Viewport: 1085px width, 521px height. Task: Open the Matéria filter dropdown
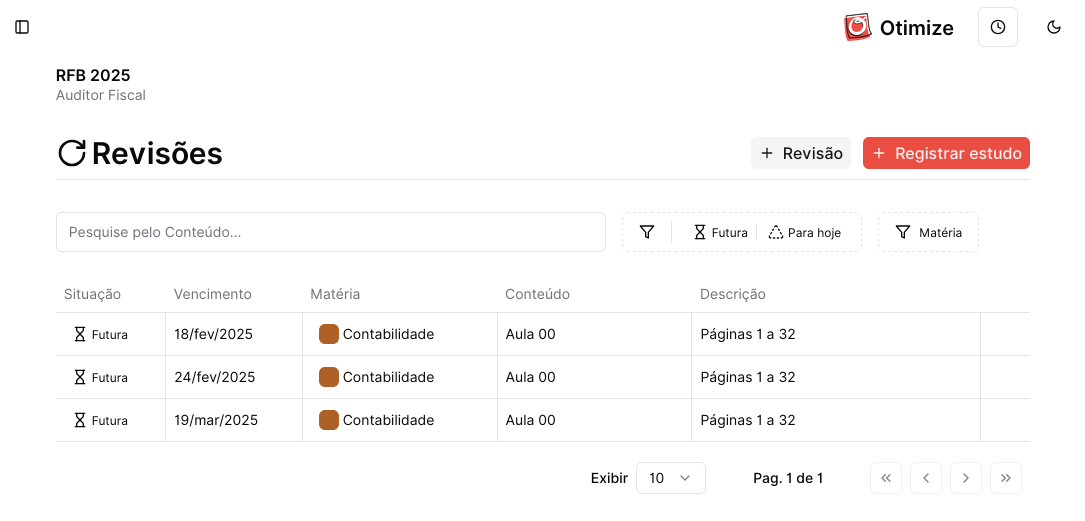point(928,232)
